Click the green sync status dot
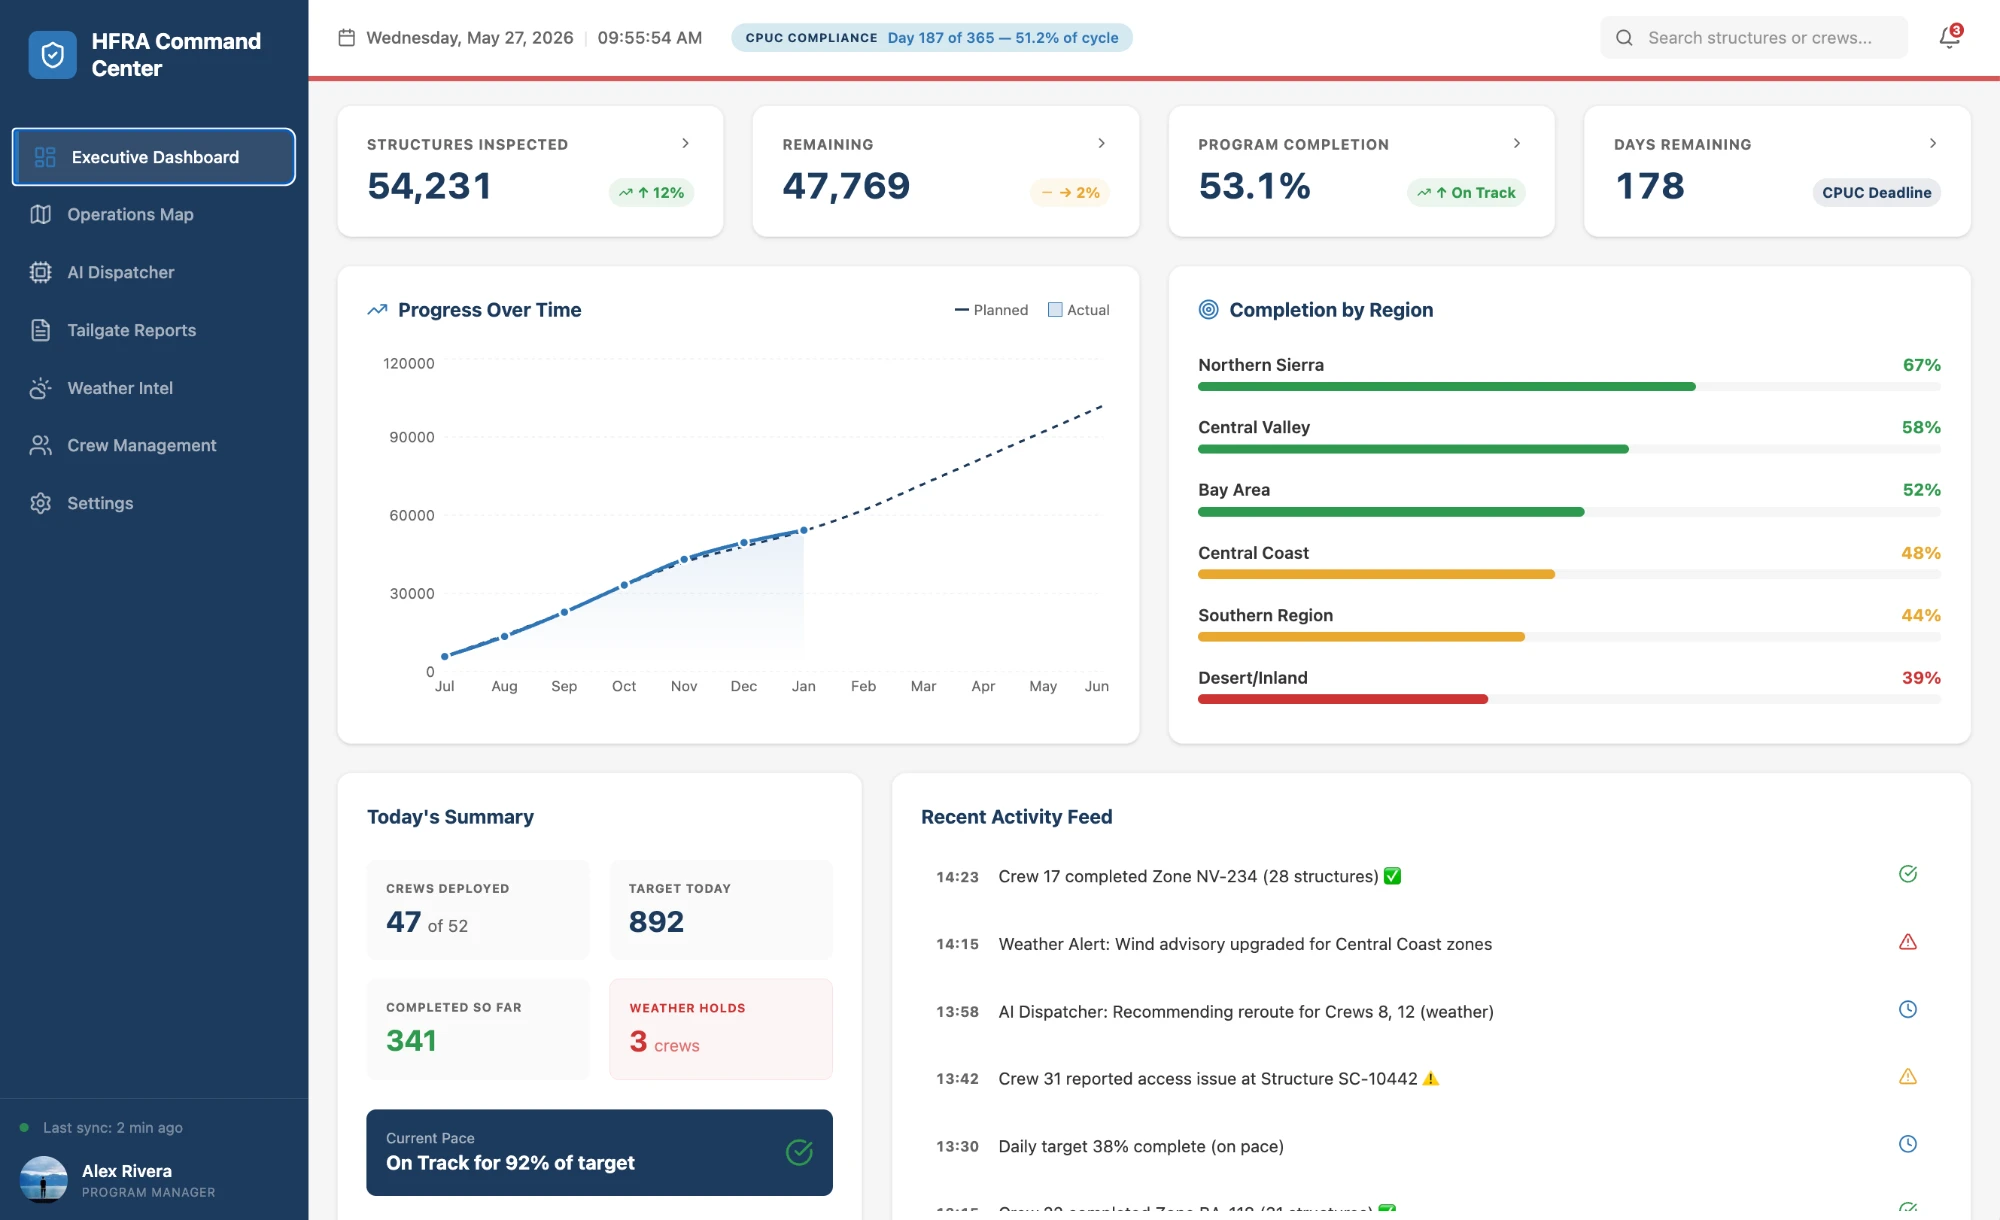 pos(24,1128)
